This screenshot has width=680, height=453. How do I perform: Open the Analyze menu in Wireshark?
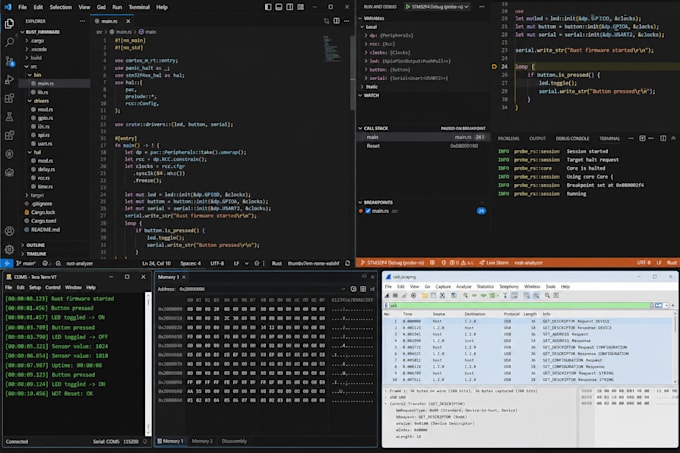click(463, 287)
